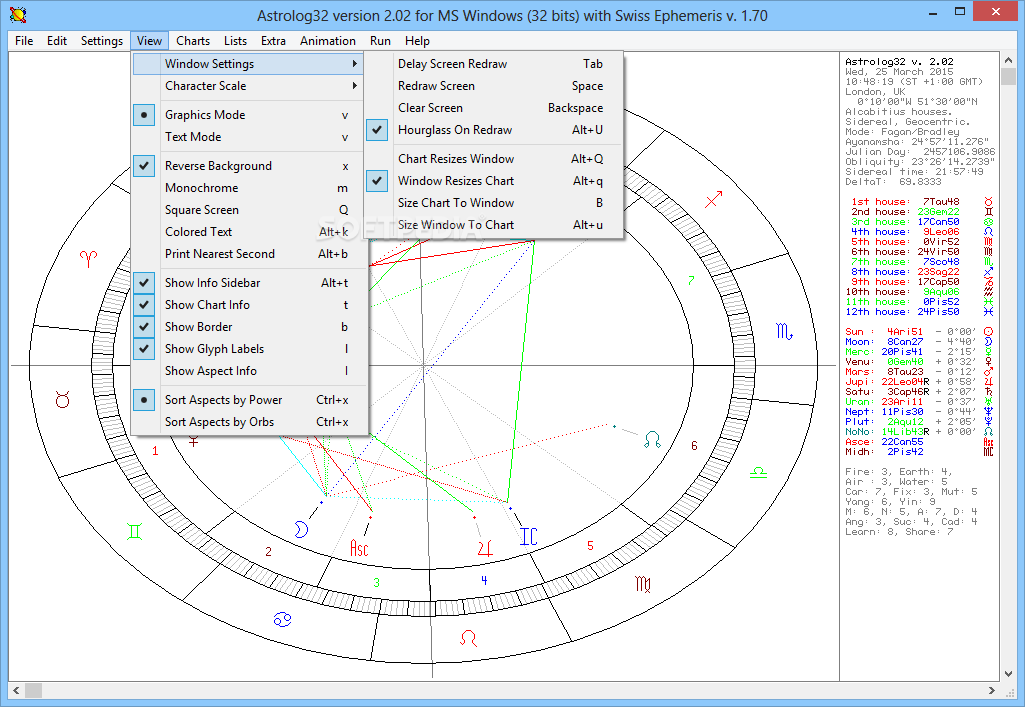Close the open View menu
Screen dimensions: 1025x707
pyautogui.click(x=150, y=41)
